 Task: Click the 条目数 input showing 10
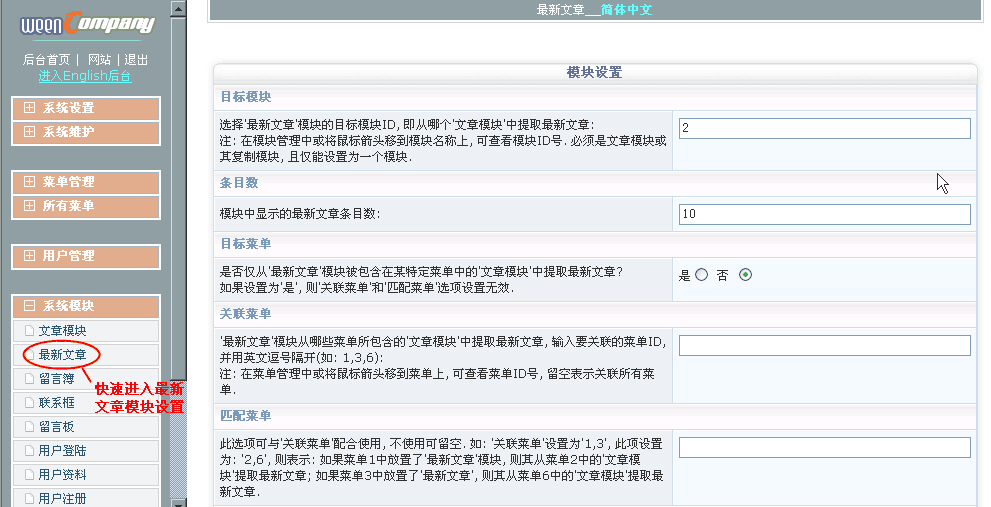pyautogui.click(x=825, y=214)
